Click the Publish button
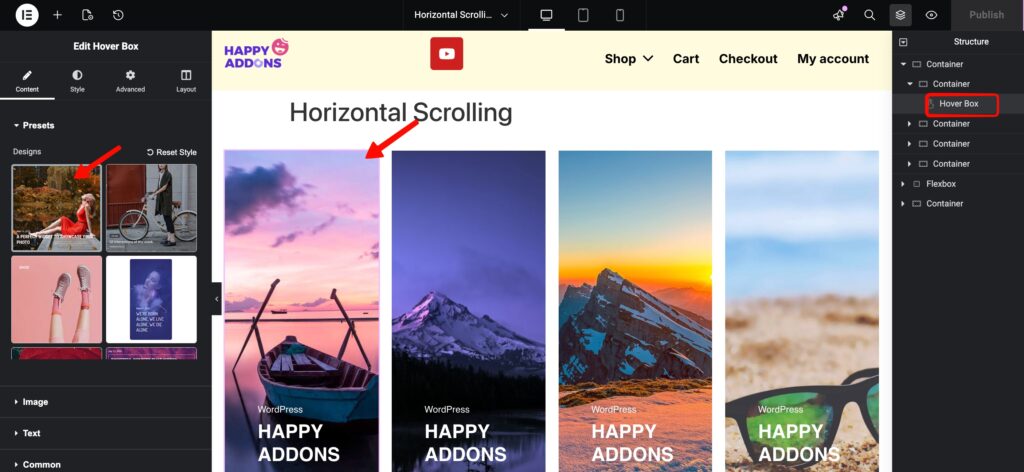This screenshot has height=472, width=1024. (986, 15)
